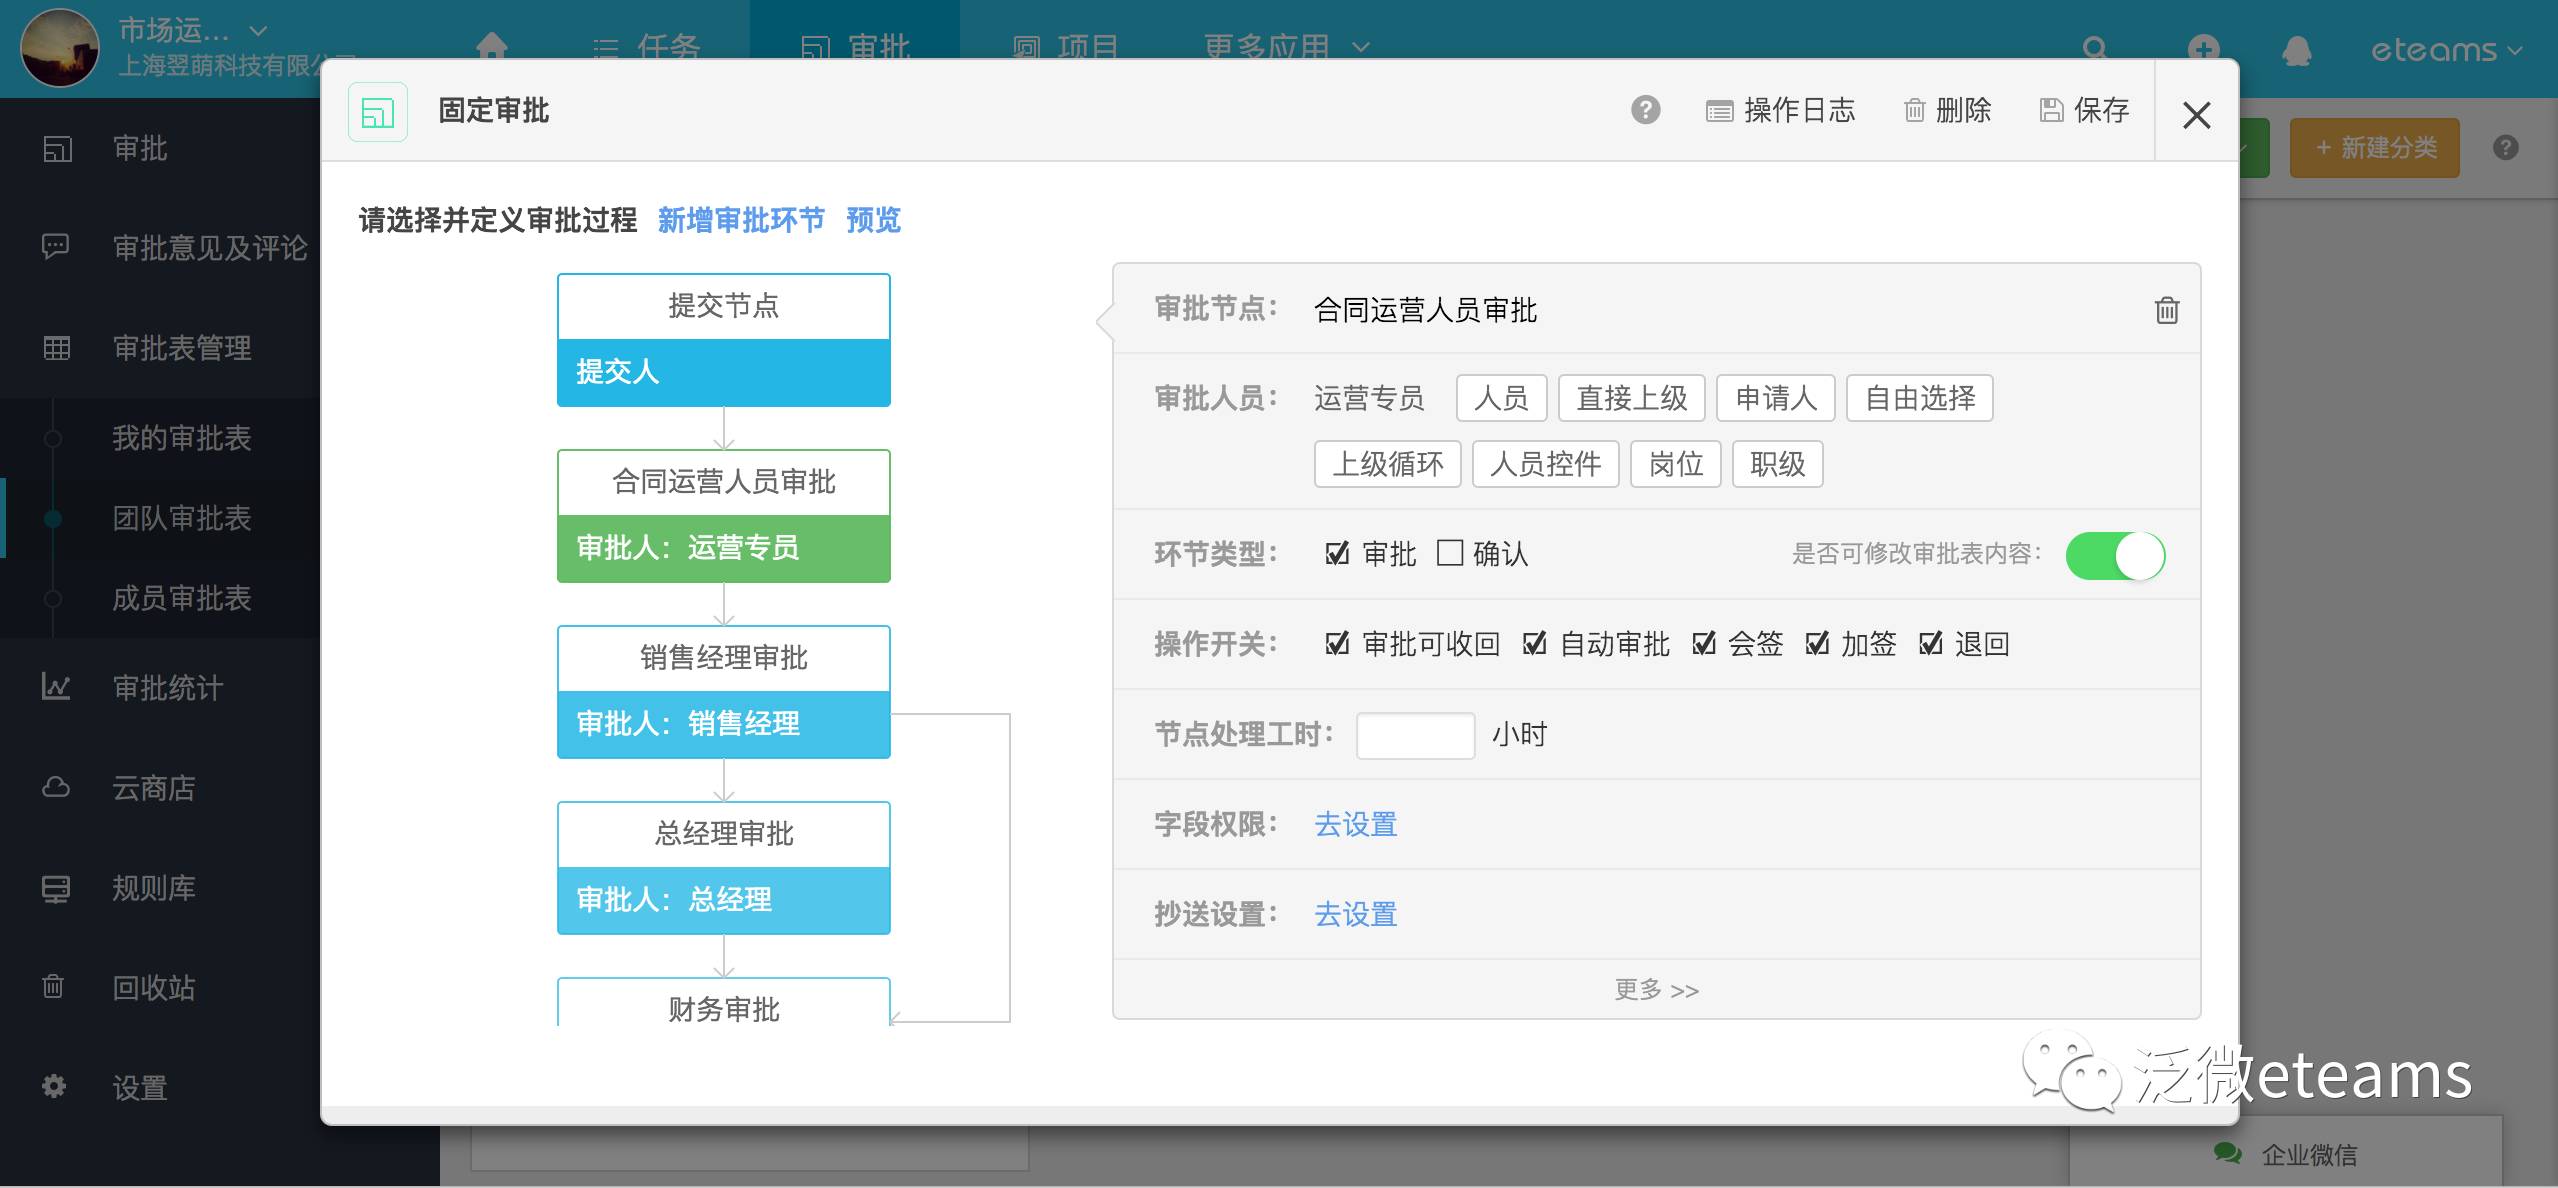Click the 直接上级 approver button
Viewport: 2558px width, 1188px height.
(x=1631, y=398)
